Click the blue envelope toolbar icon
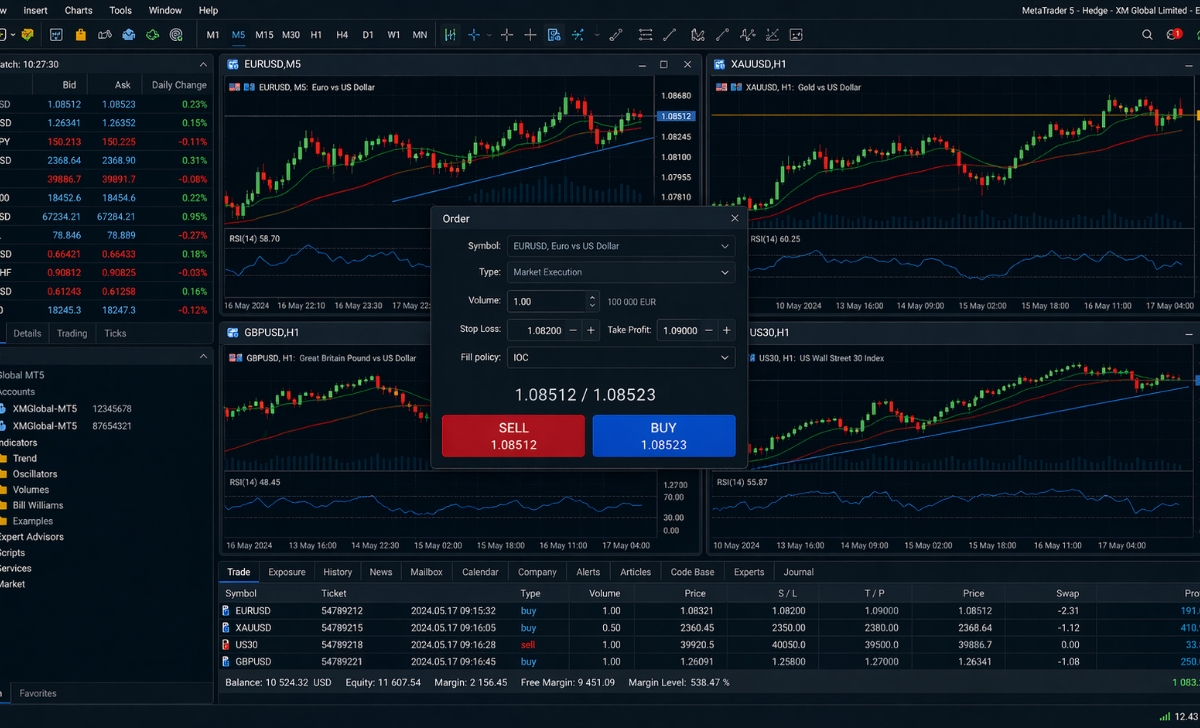The image size is (1200, 728). coord(128,35)
